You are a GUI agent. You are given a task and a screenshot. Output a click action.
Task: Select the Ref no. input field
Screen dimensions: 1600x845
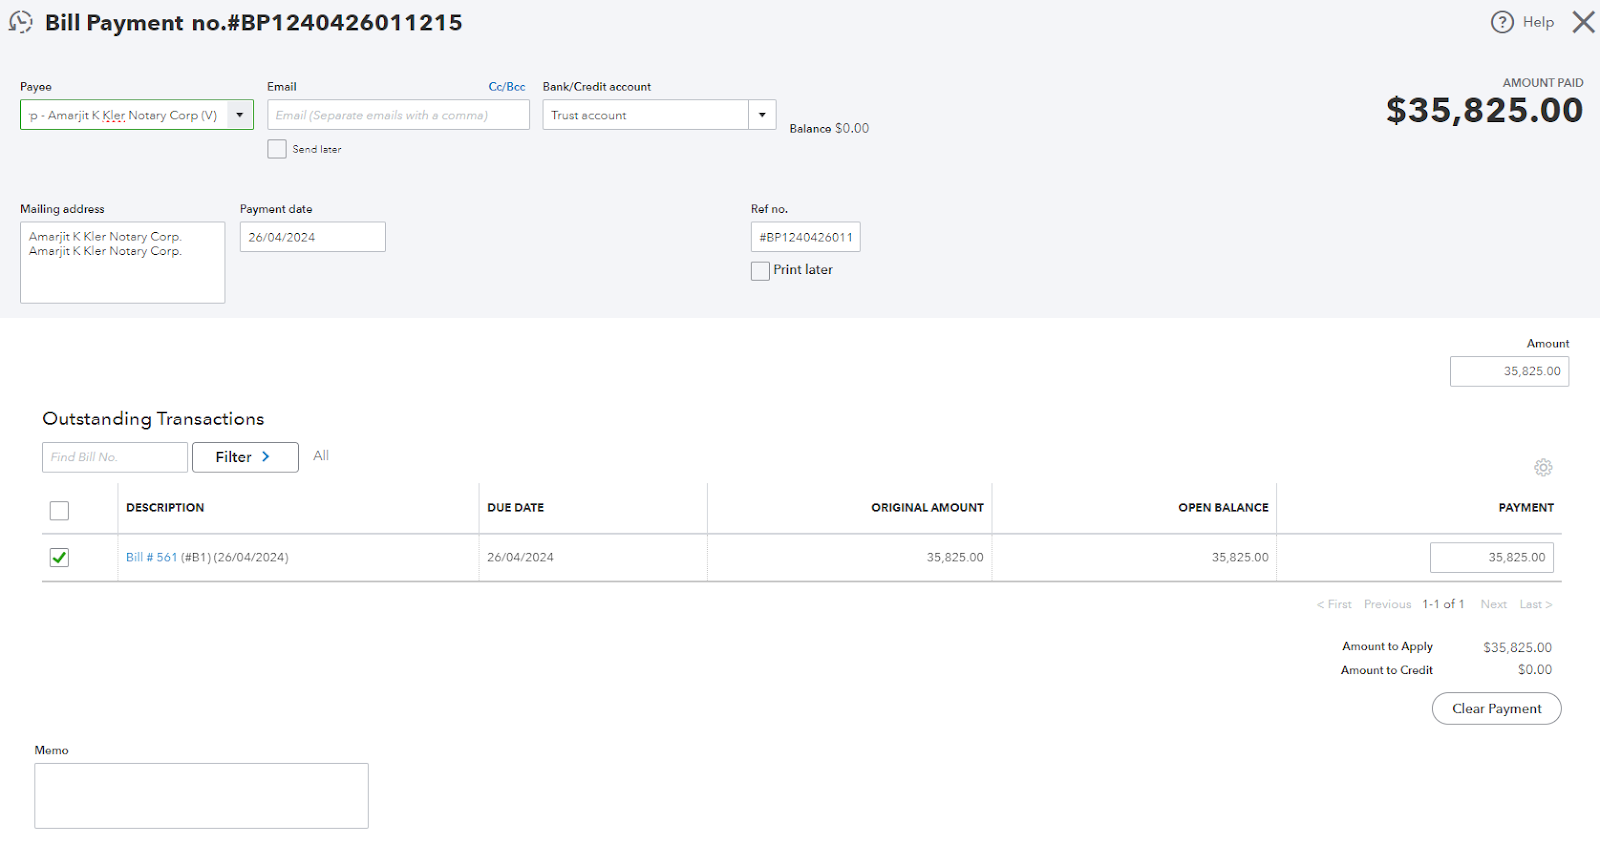point(805,237)
